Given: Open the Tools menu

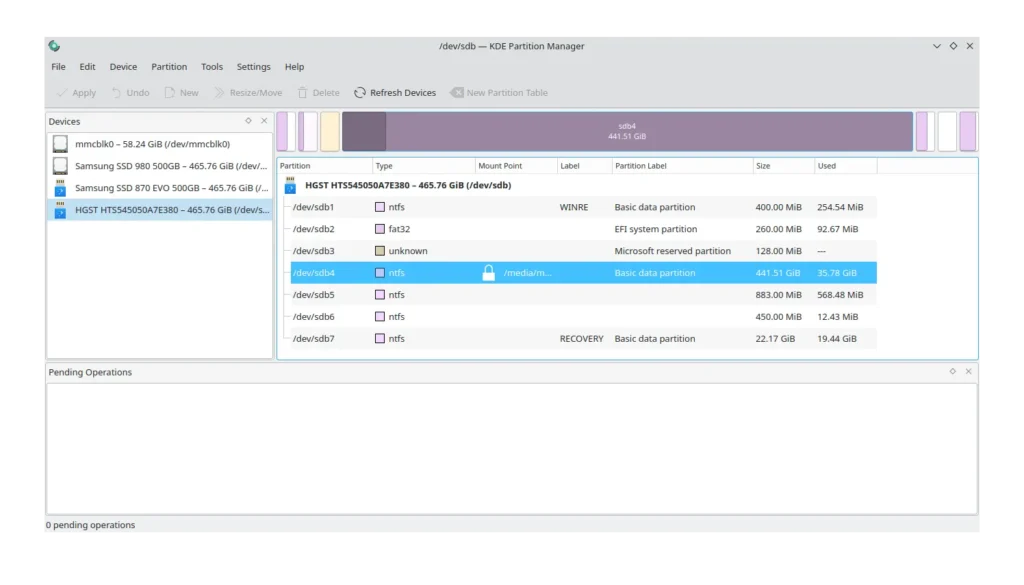Looking at the screenshot, I should tap(212, 67).
